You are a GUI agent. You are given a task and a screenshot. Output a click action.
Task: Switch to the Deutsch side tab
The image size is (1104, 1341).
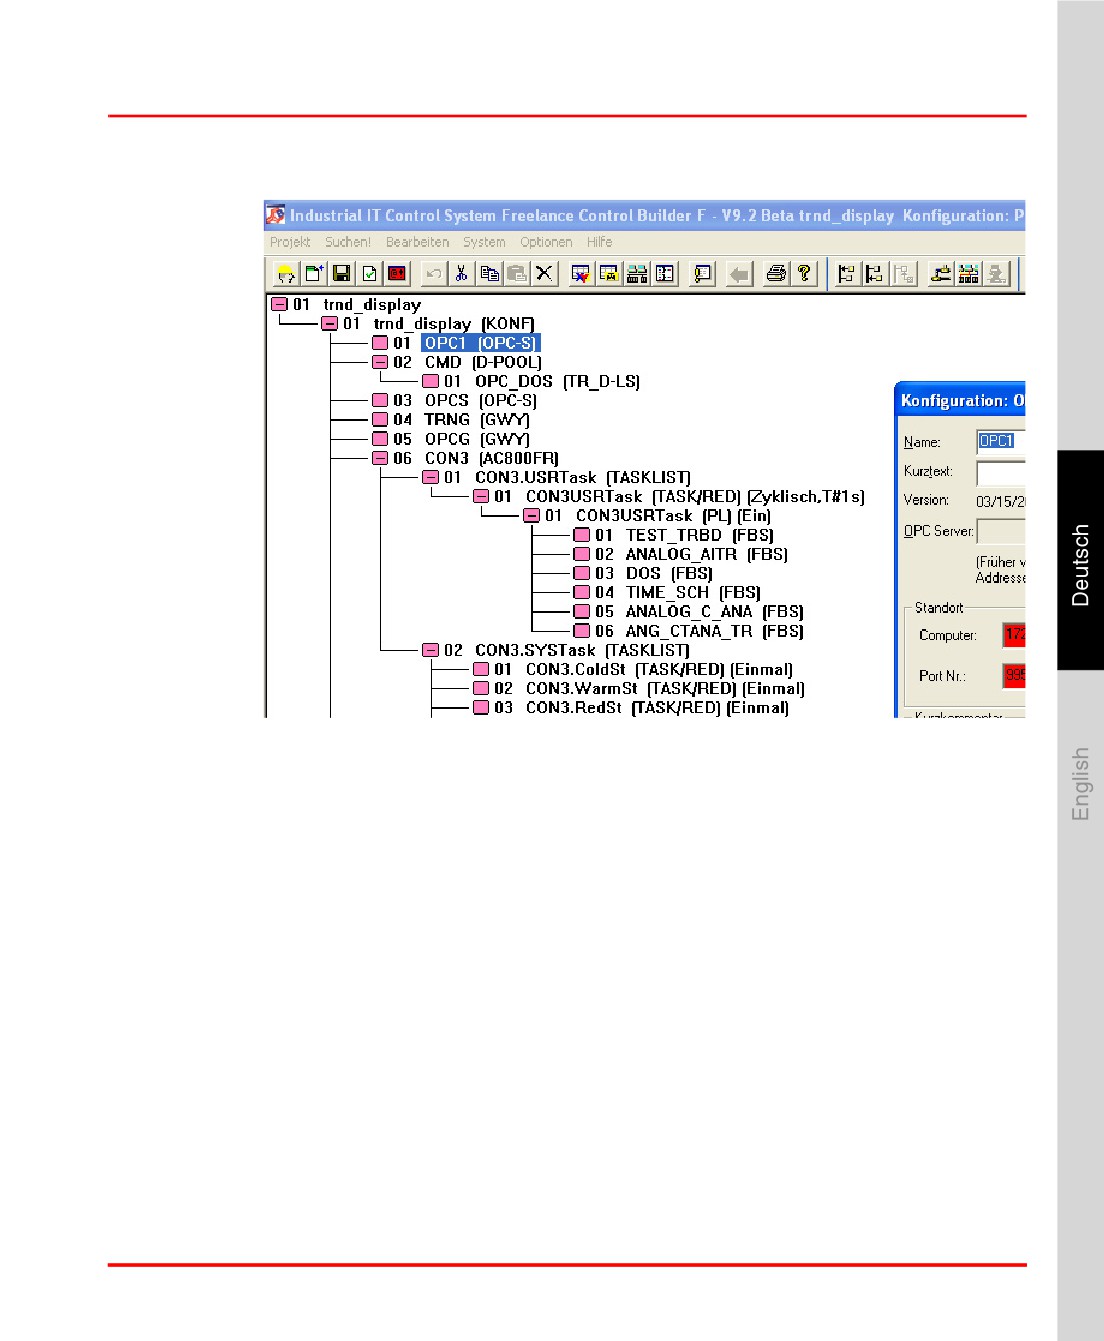(1080, 560)
